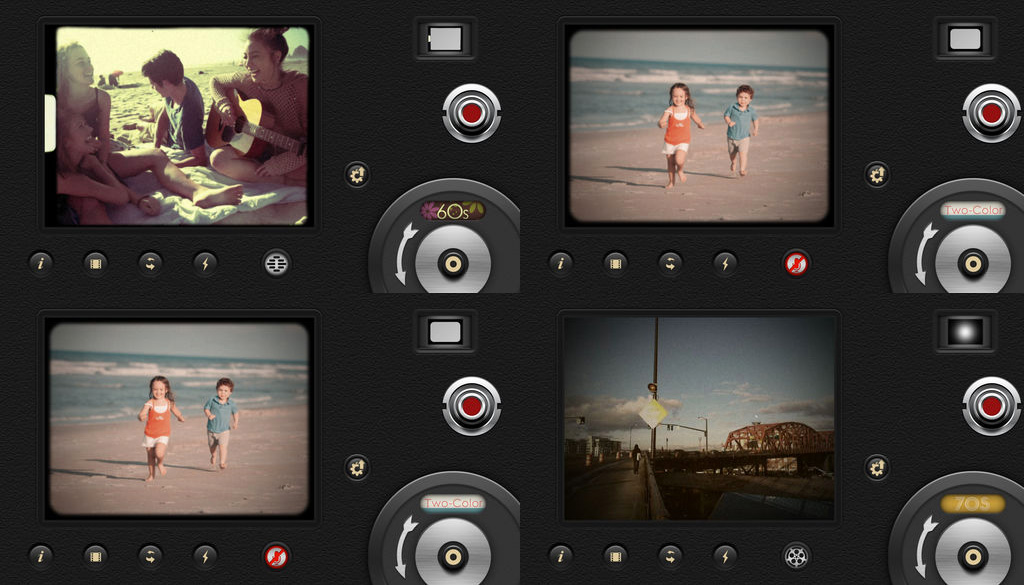Image resolution: width=1024 pixels, height=585 pixels.
Task: Switch camera in the 60s panel
Action: (150, 263)
